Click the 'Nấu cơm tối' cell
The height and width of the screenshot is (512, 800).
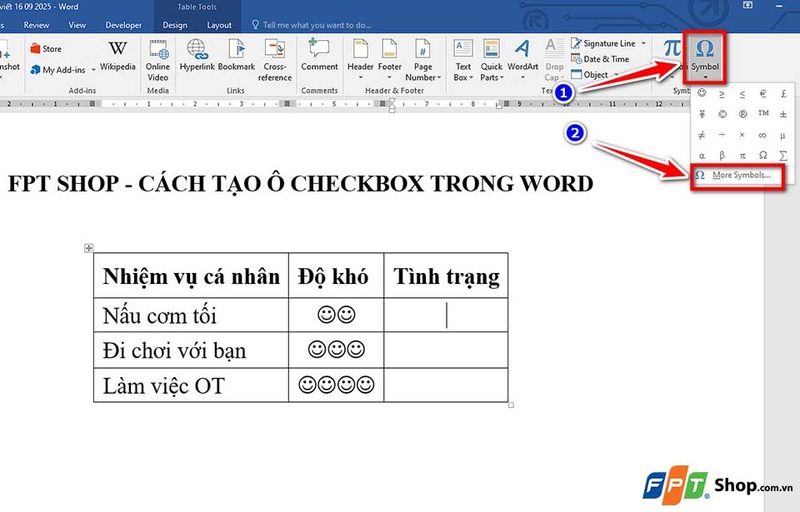click(191, 315)
